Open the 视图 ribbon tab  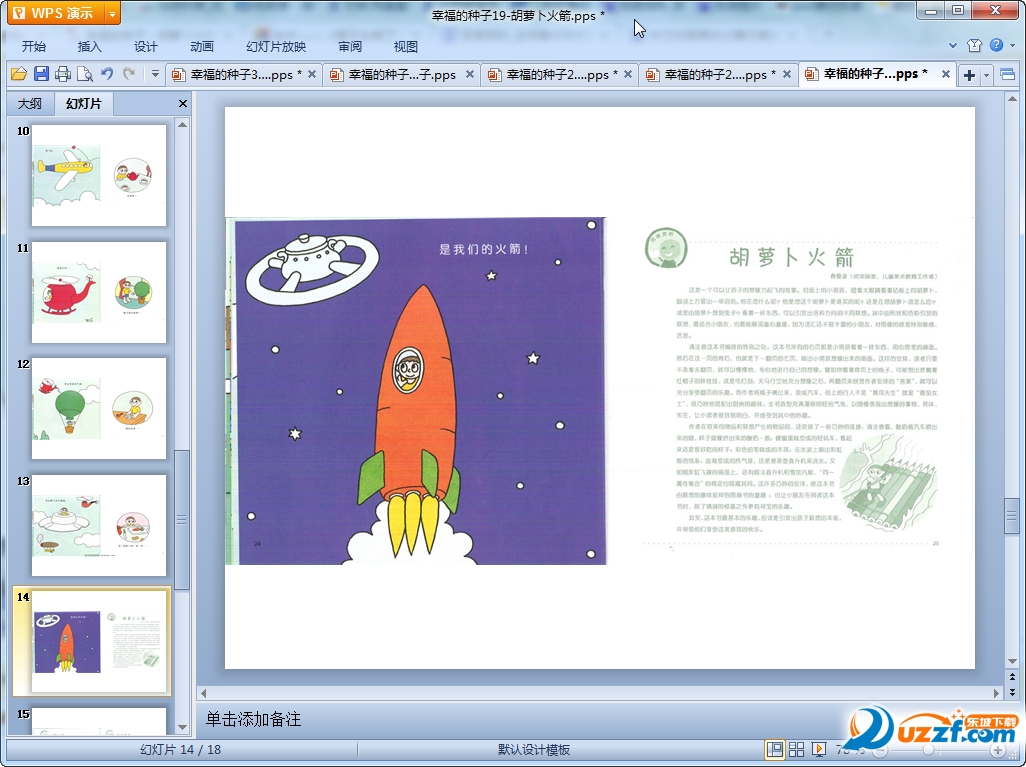[x=406, y=46]
